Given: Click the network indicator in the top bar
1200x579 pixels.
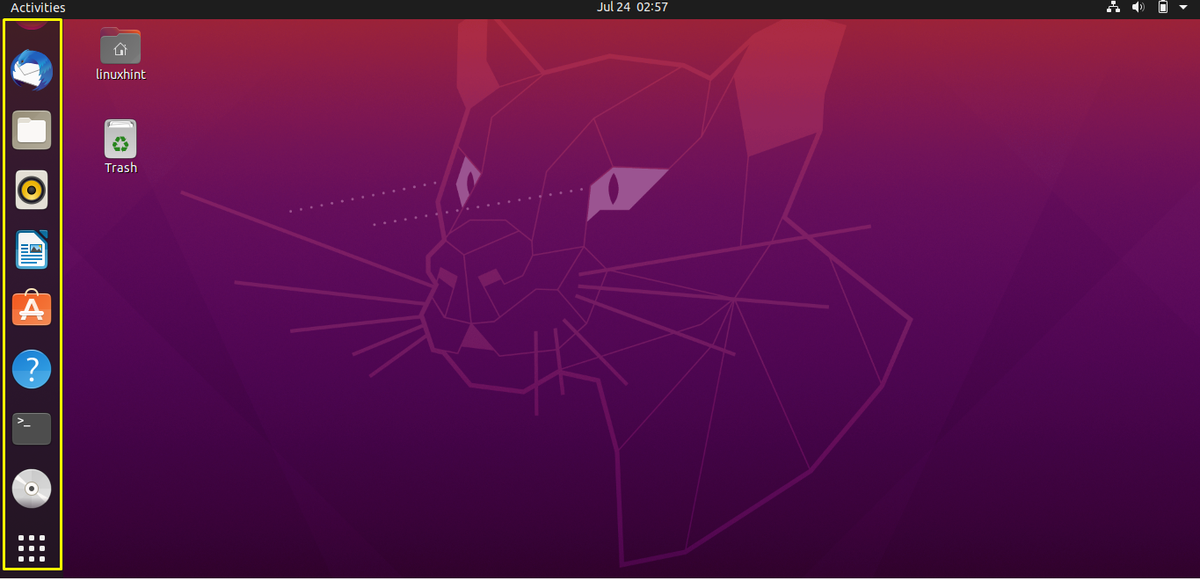Looking at the screenshot, I should click(x=1113, y=7).
